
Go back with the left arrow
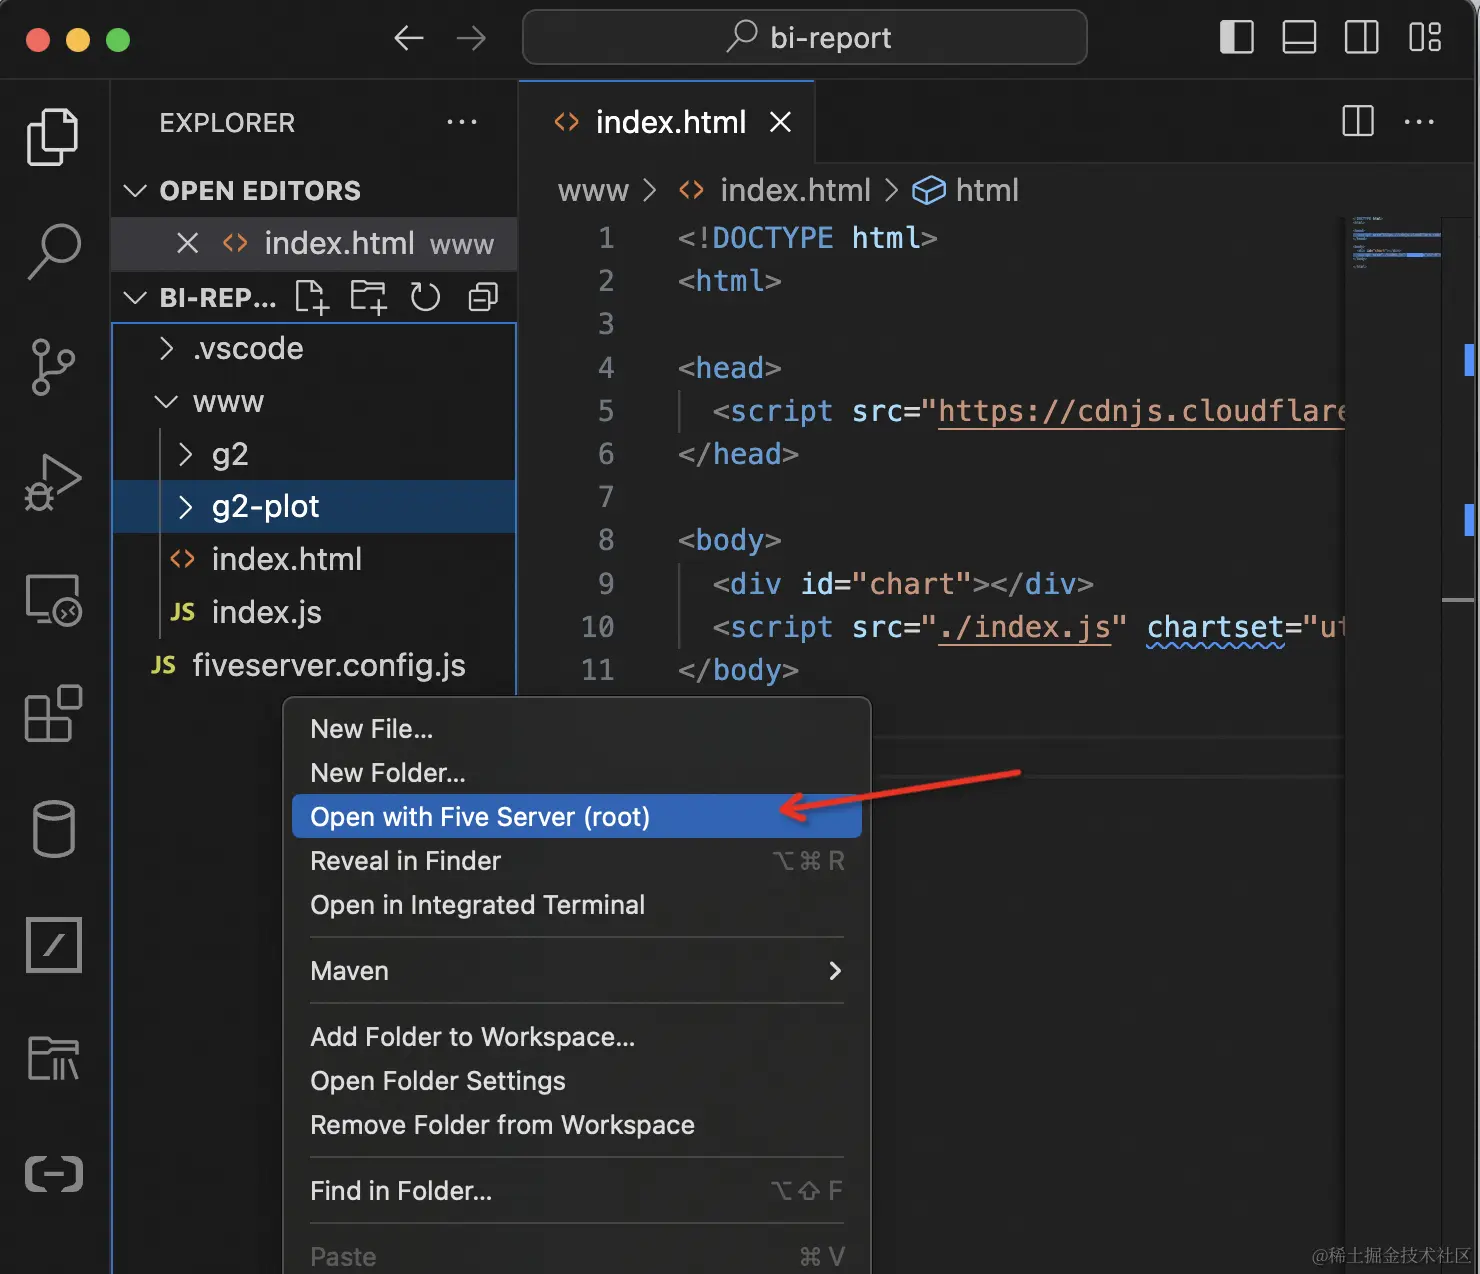pyautogui.click(x=409, y=38)
